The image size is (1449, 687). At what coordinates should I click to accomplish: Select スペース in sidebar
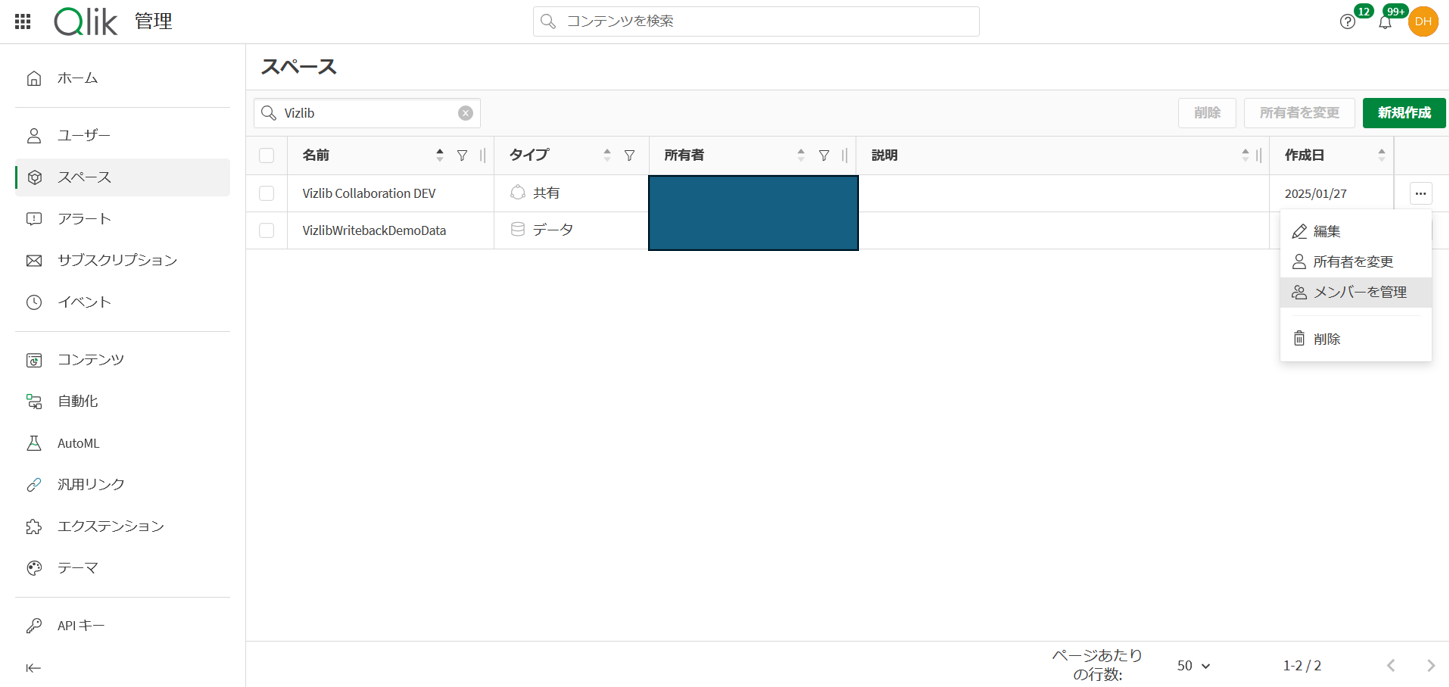pos(122,177)
